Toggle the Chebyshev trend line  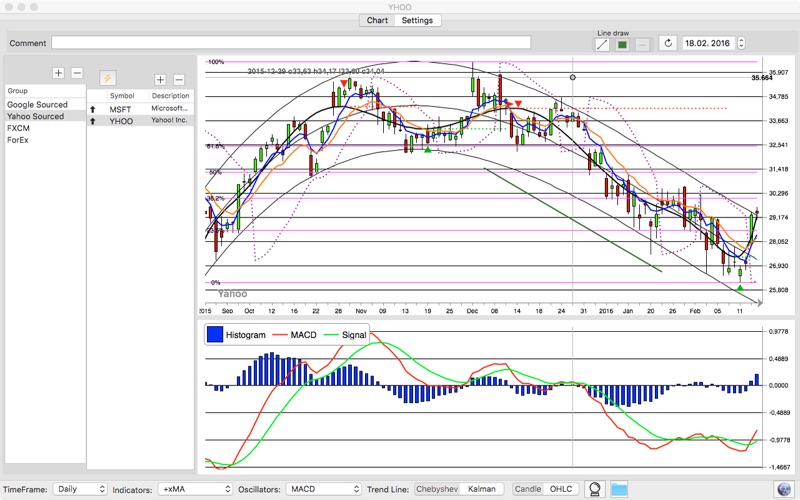point(436,489)
